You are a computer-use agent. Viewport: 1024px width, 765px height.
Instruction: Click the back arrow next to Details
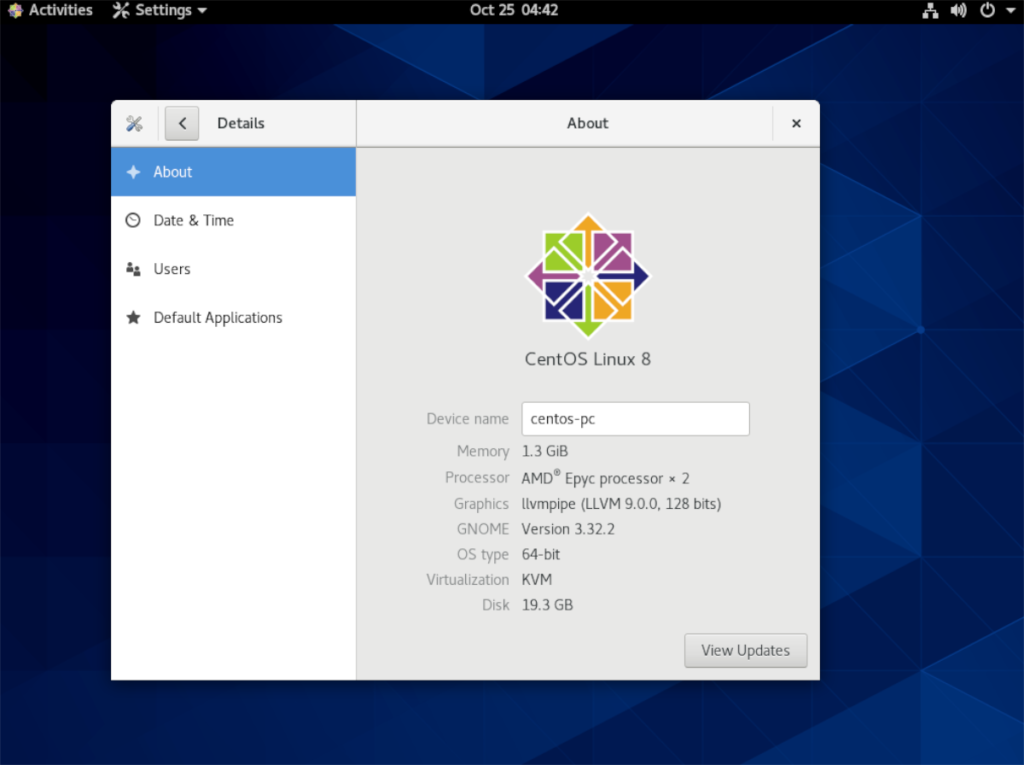click(181, 123)
